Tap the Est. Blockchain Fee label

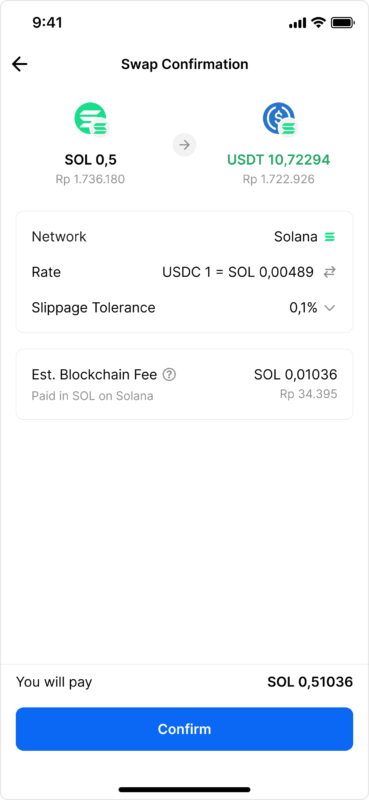(94, 375)
